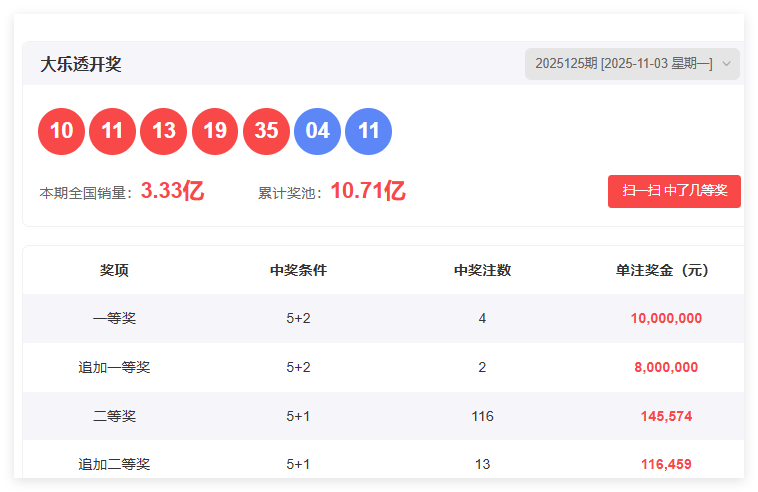Click the winning count 116
Screen dimensions: 758x492
click(x=482, y=416)
